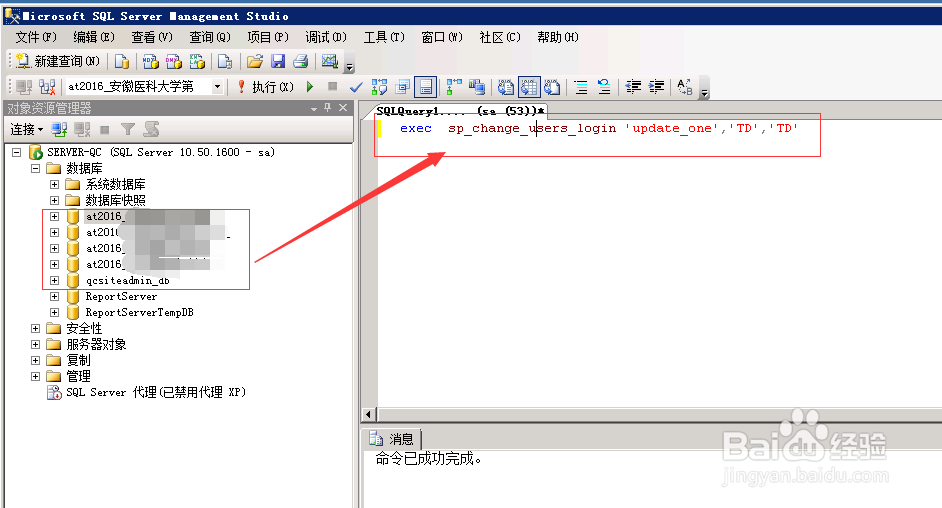Expand the ReportServerTempDB database
942x508 pixels.
coord(55,312)
